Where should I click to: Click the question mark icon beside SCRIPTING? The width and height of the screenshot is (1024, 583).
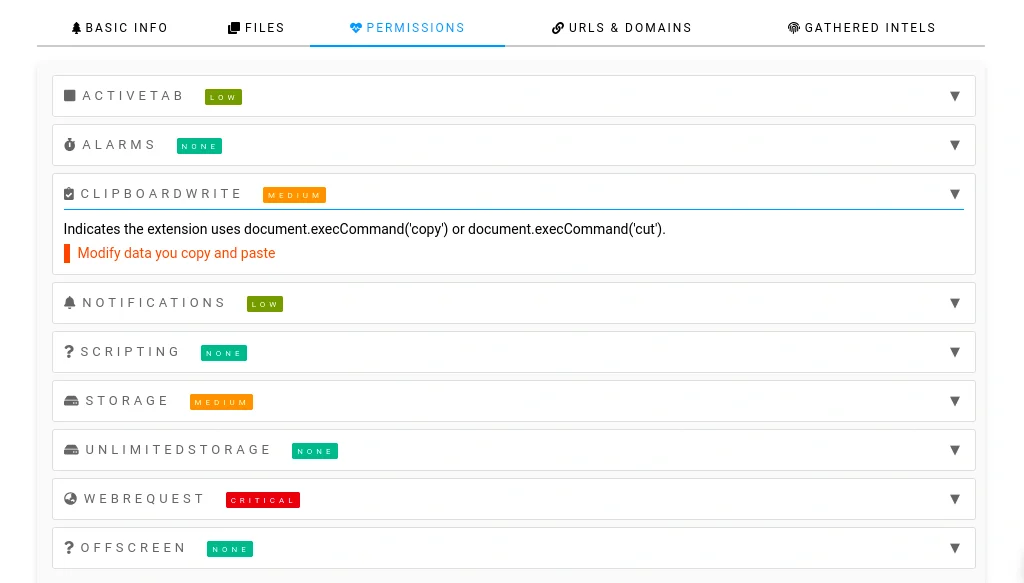pos(69,352)
